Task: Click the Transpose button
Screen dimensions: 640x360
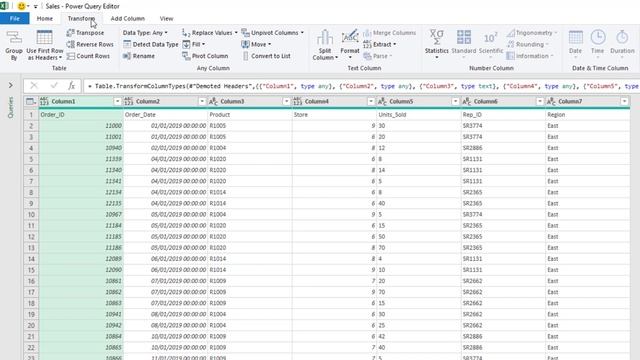Action: pyautogui.click(x=85, y=33)
